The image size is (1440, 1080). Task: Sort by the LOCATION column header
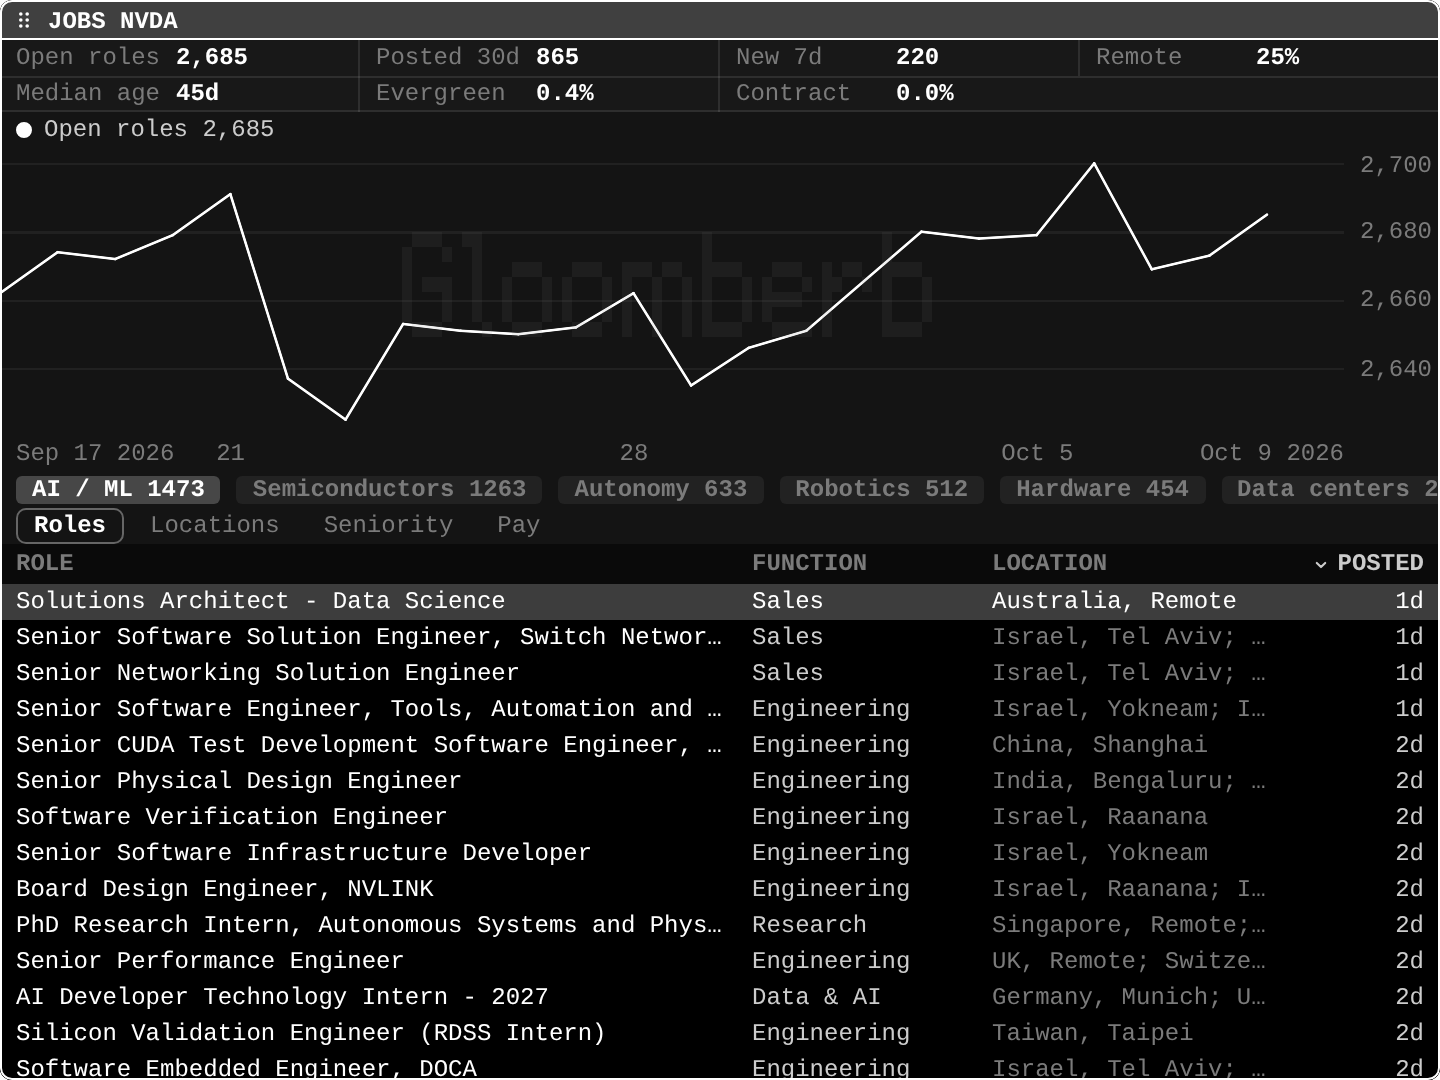point(1049,563)
